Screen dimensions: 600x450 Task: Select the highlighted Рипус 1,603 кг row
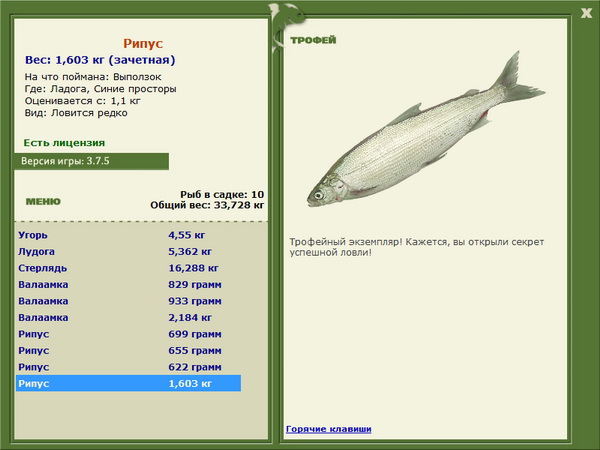[128, 383]
